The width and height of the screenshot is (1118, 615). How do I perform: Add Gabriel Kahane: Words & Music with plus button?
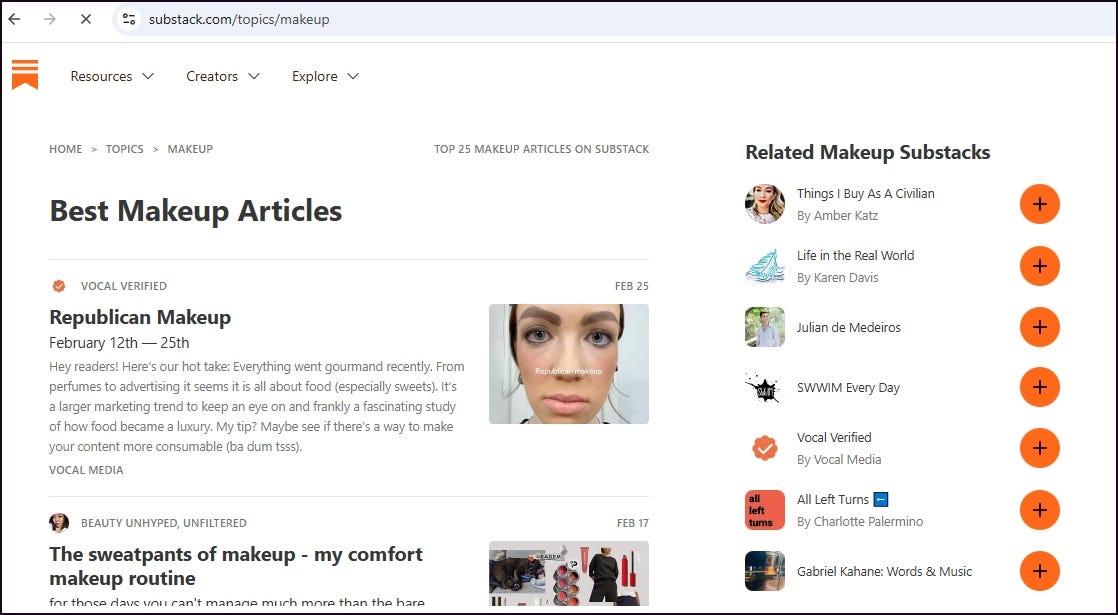pos(1040,571)
